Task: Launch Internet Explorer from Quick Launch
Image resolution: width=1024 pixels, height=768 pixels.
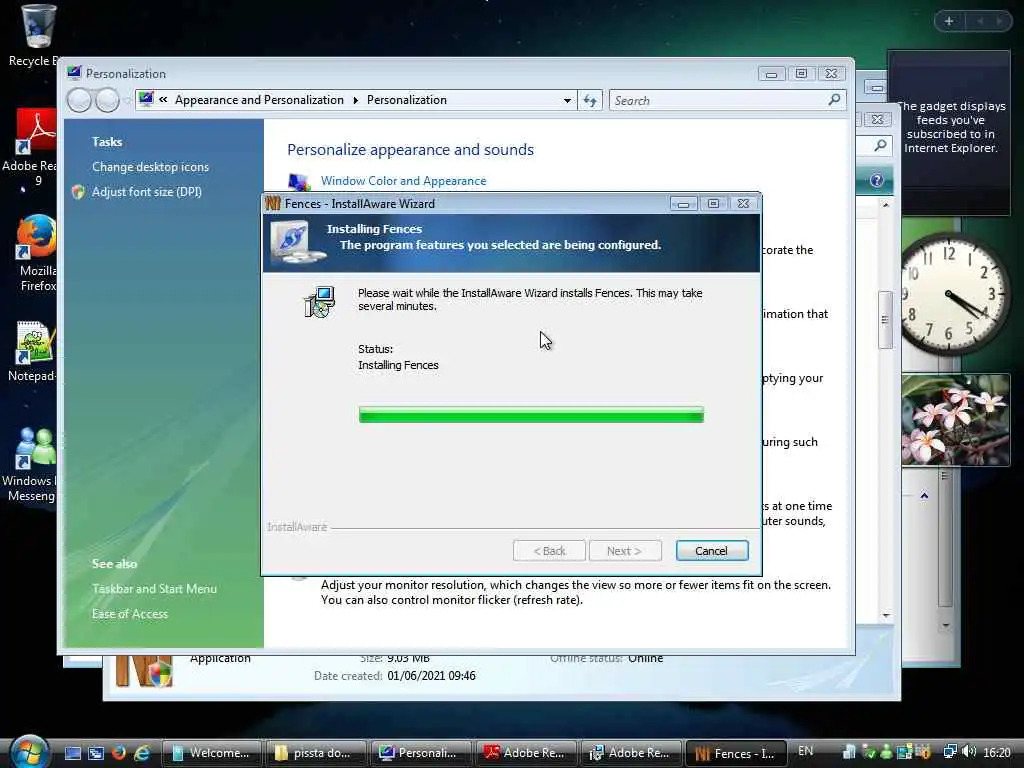Action: (x=142, y=753)
